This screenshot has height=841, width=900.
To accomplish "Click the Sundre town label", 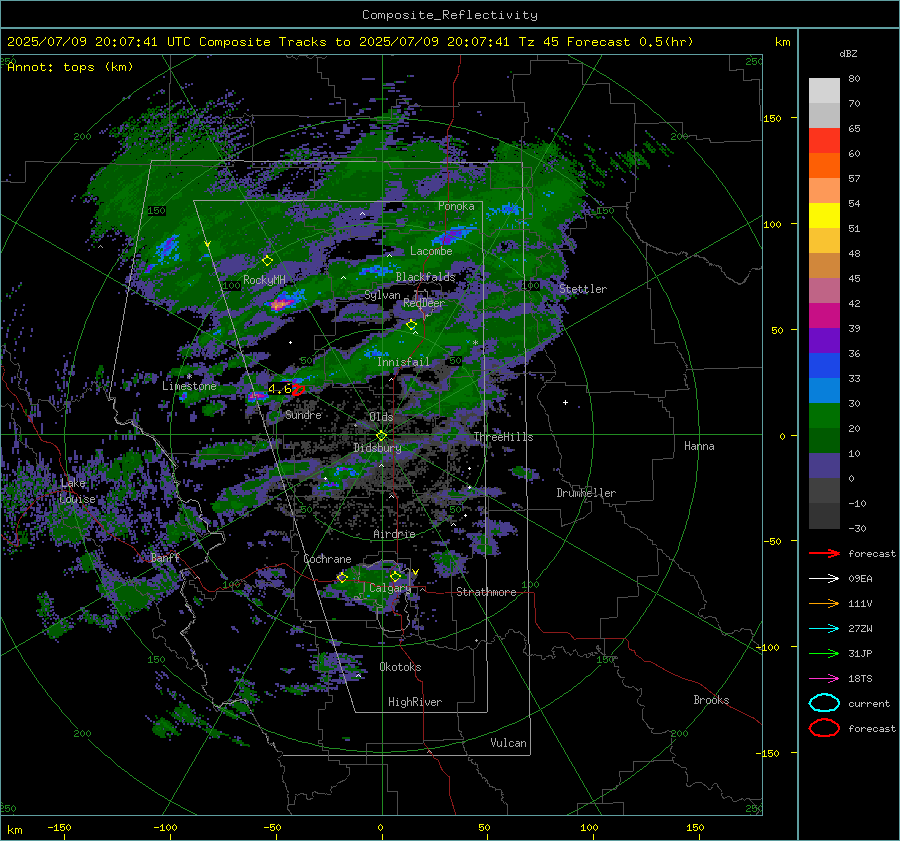I will 303,414.
